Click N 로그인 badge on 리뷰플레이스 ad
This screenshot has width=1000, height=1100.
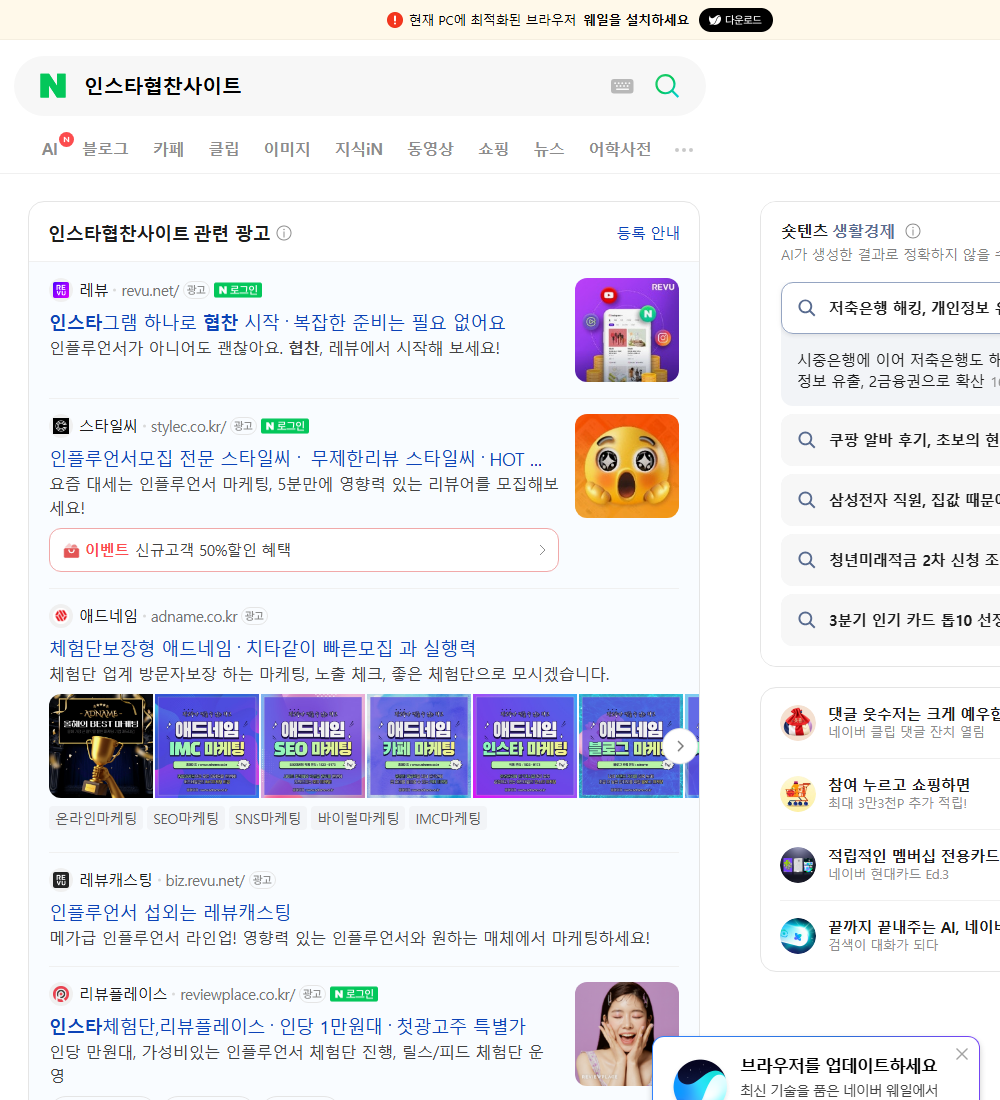coord(354,994)
